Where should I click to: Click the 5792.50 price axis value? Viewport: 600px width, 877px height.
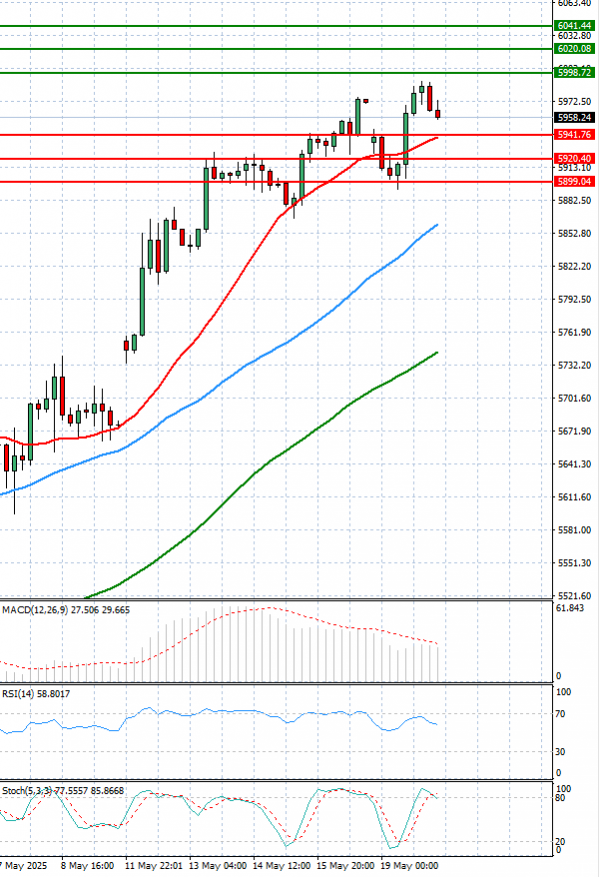click(574, 299)
